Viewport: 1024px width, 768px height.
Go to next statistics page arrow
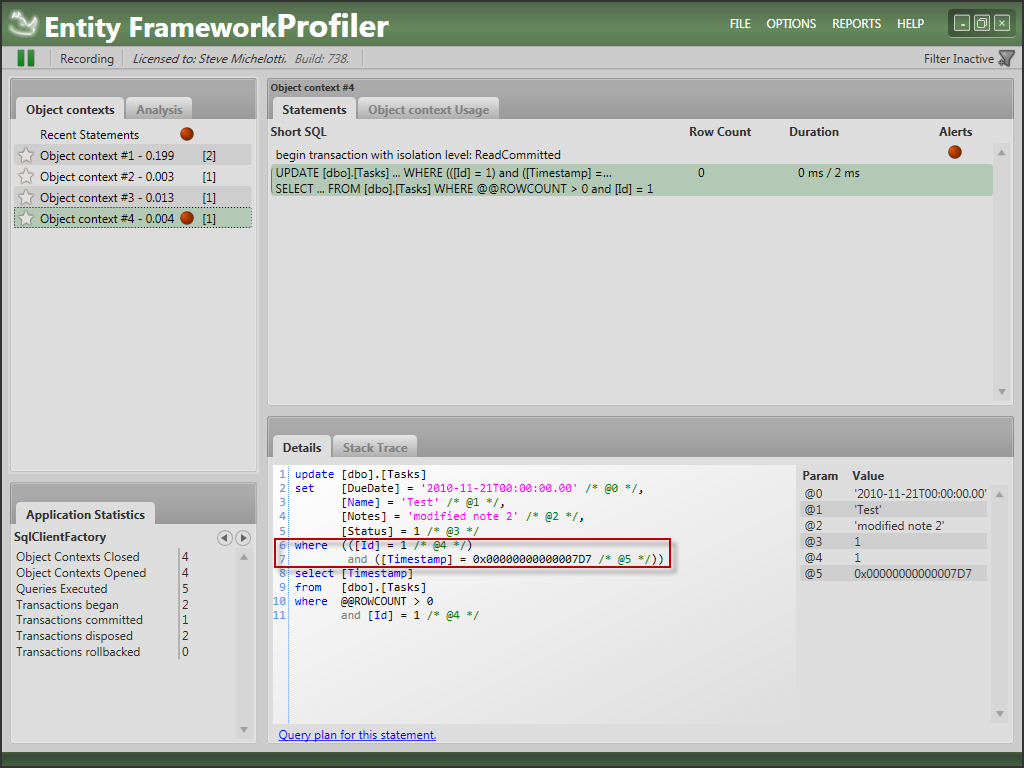(243, 537)
